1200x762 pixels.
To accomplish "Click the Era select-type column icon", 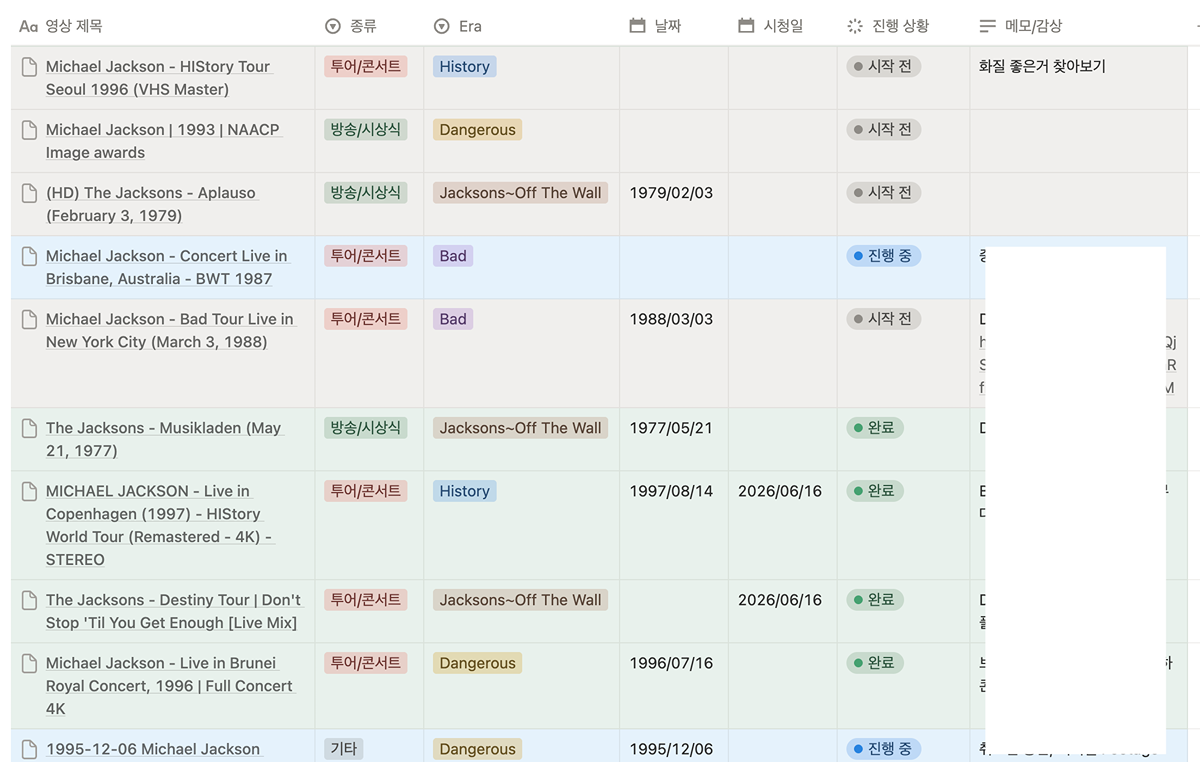I will coord(441,26).
